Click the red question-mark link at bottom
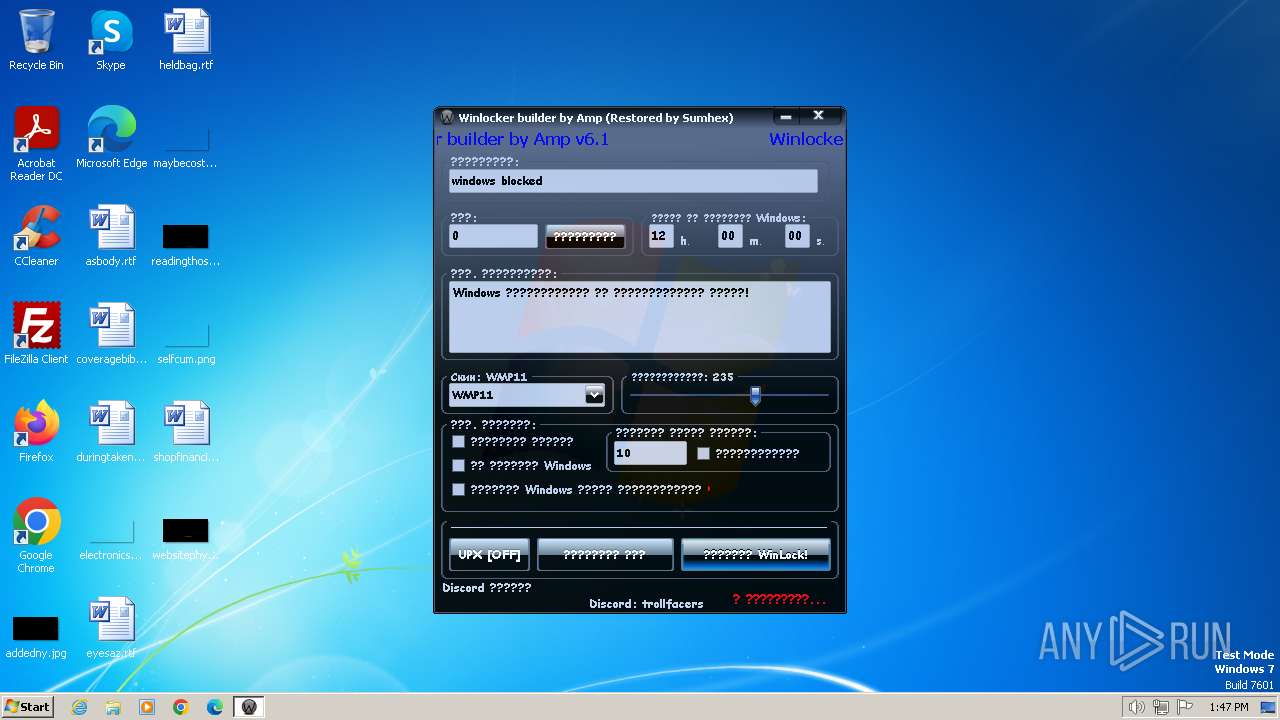Viewport: 1280px width, 720px height. [779, 599]
